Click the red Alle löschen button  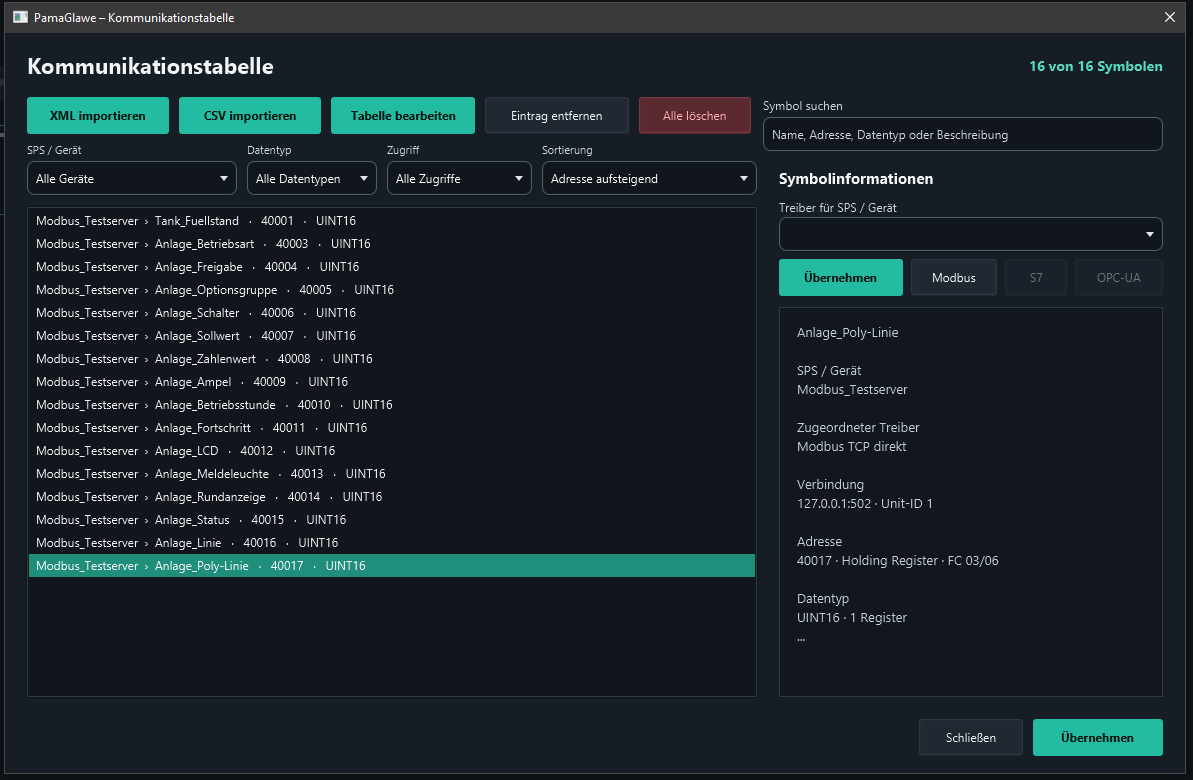coord(695,116)
